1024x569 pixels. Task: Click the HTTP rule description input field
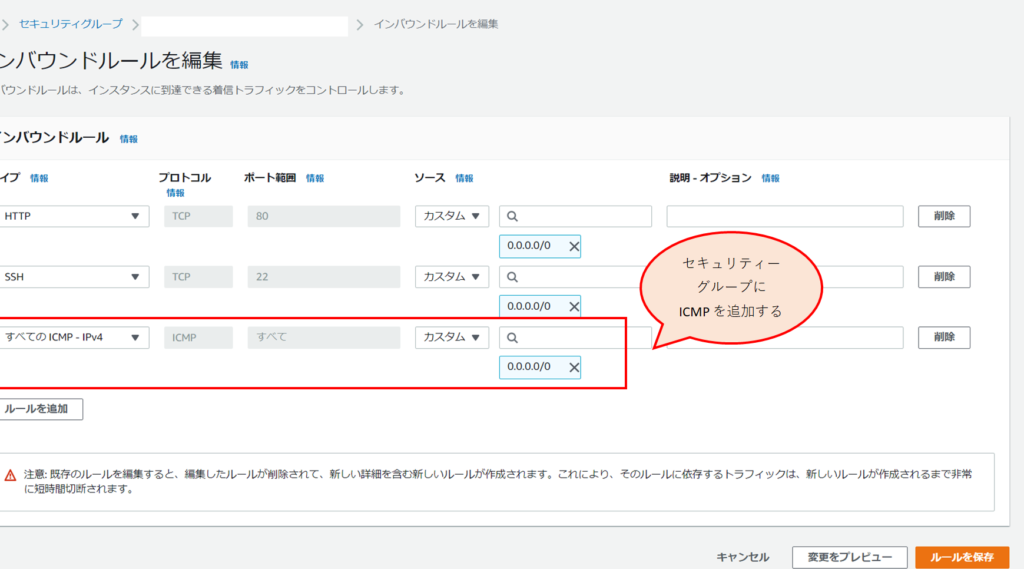point(784,217)
